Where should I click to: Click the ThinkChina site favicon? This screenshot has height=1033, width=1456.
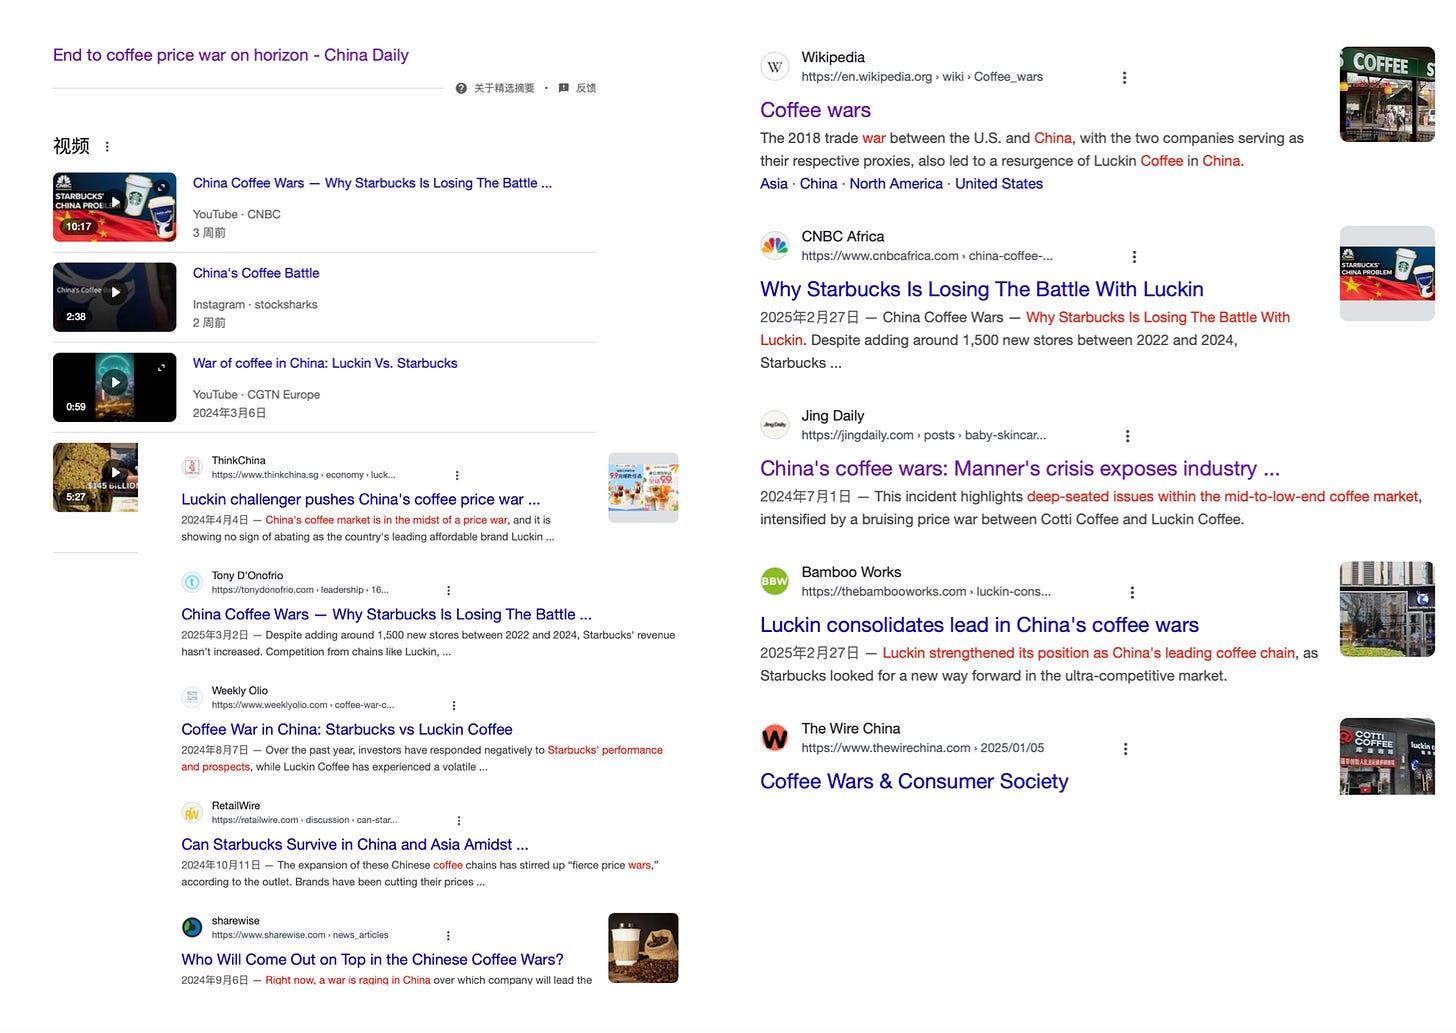point(192,467)
